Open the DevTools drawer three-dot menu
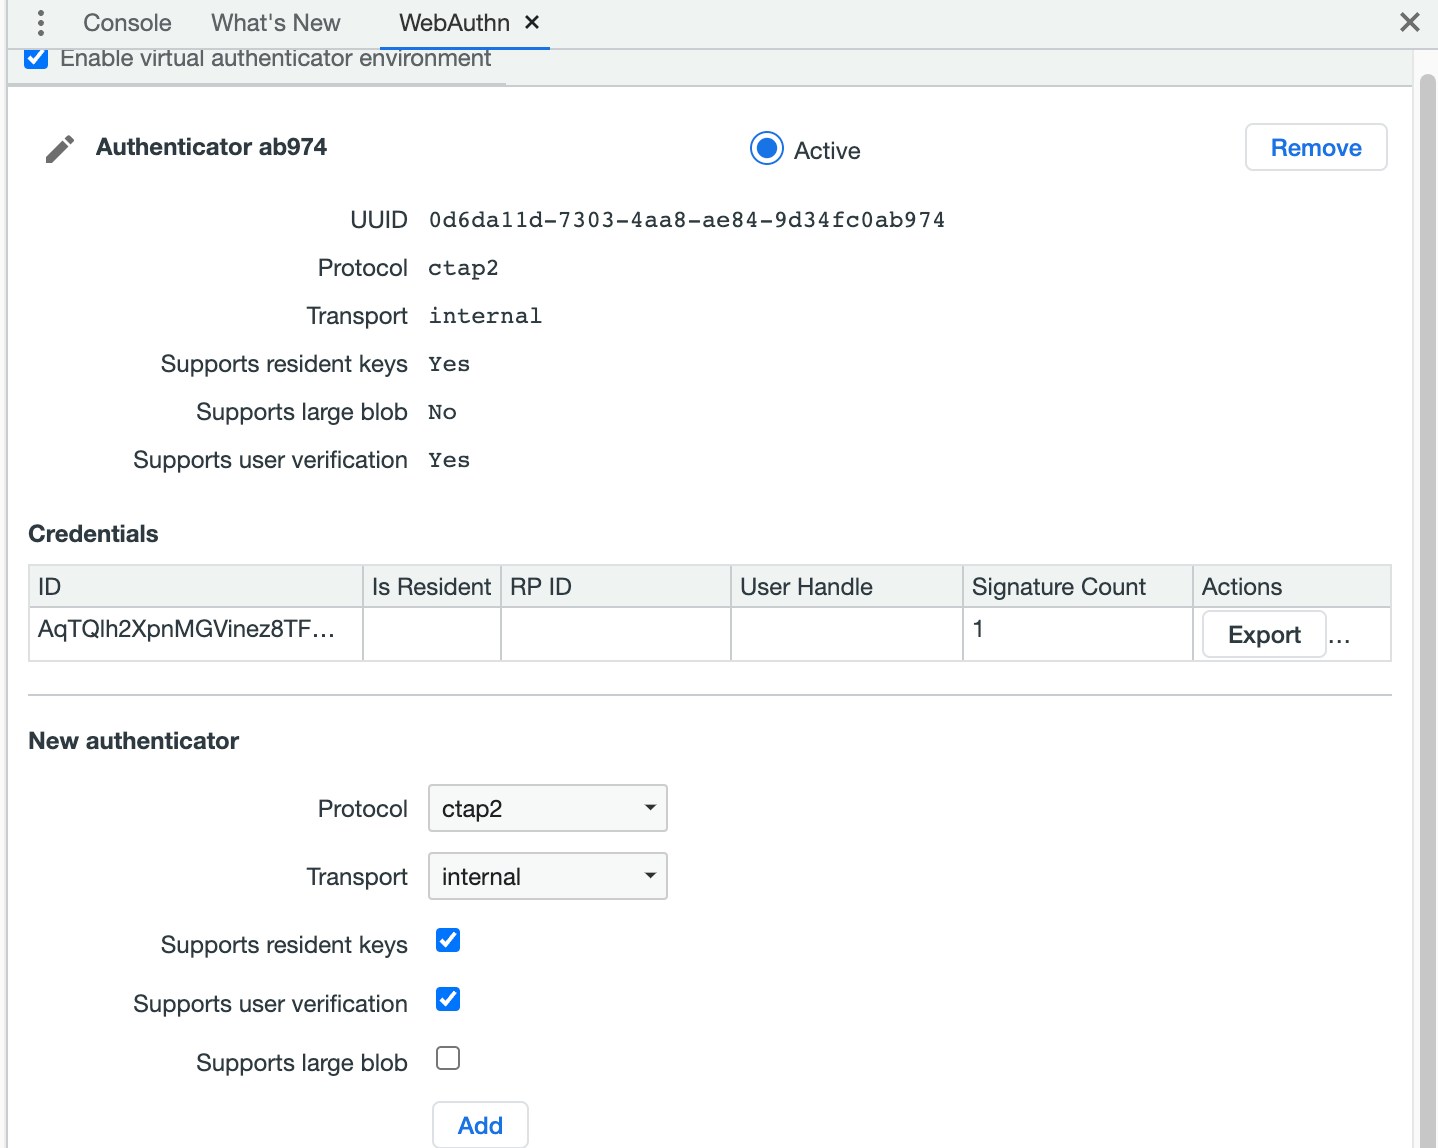The height and width of the screenshot is (1148, 1438). click(40, 23)
